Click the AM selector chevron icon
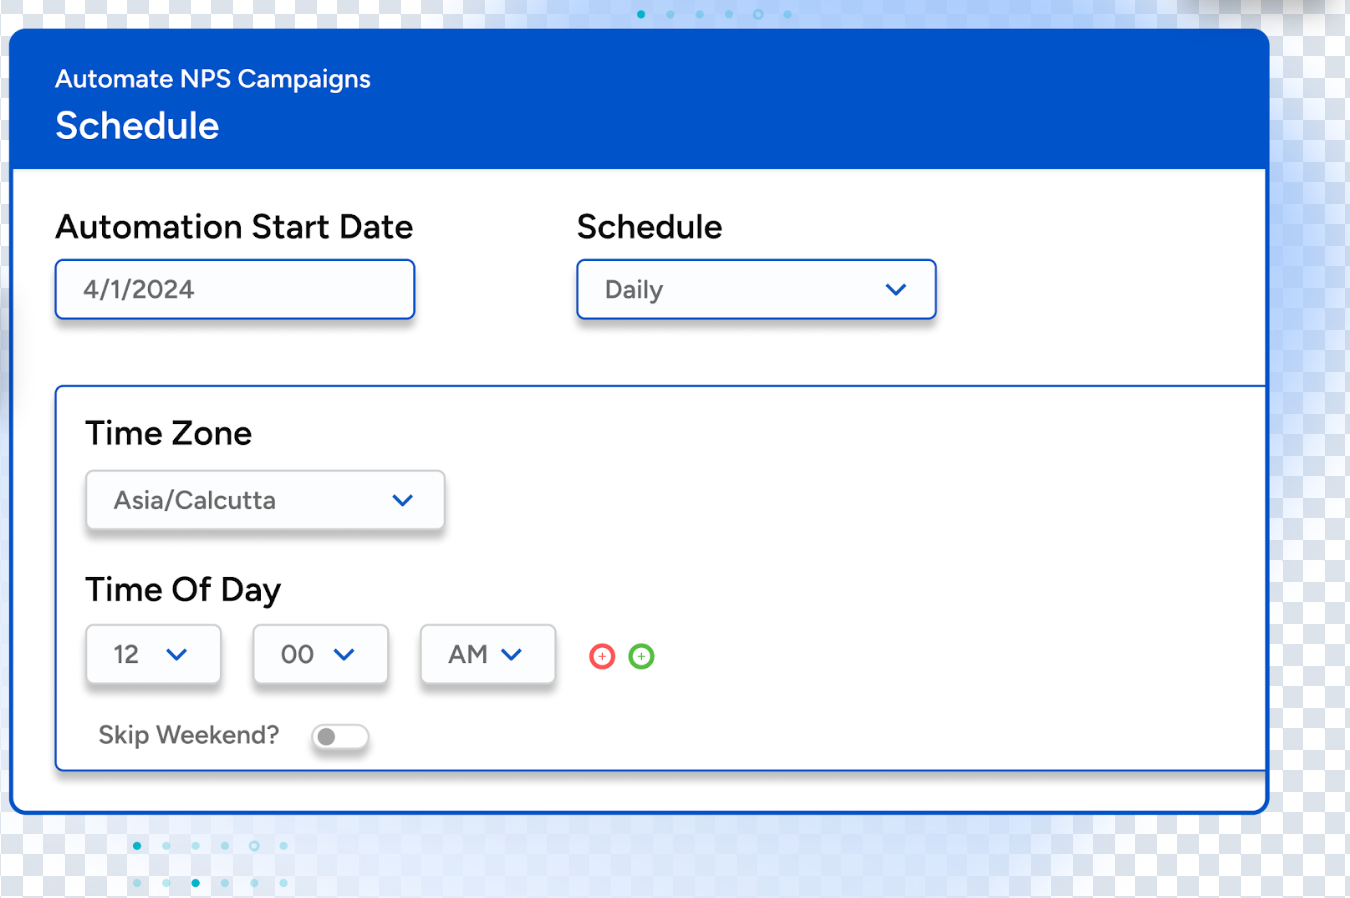Viewport: 1350px width, 898px height. tap(512, 655)
